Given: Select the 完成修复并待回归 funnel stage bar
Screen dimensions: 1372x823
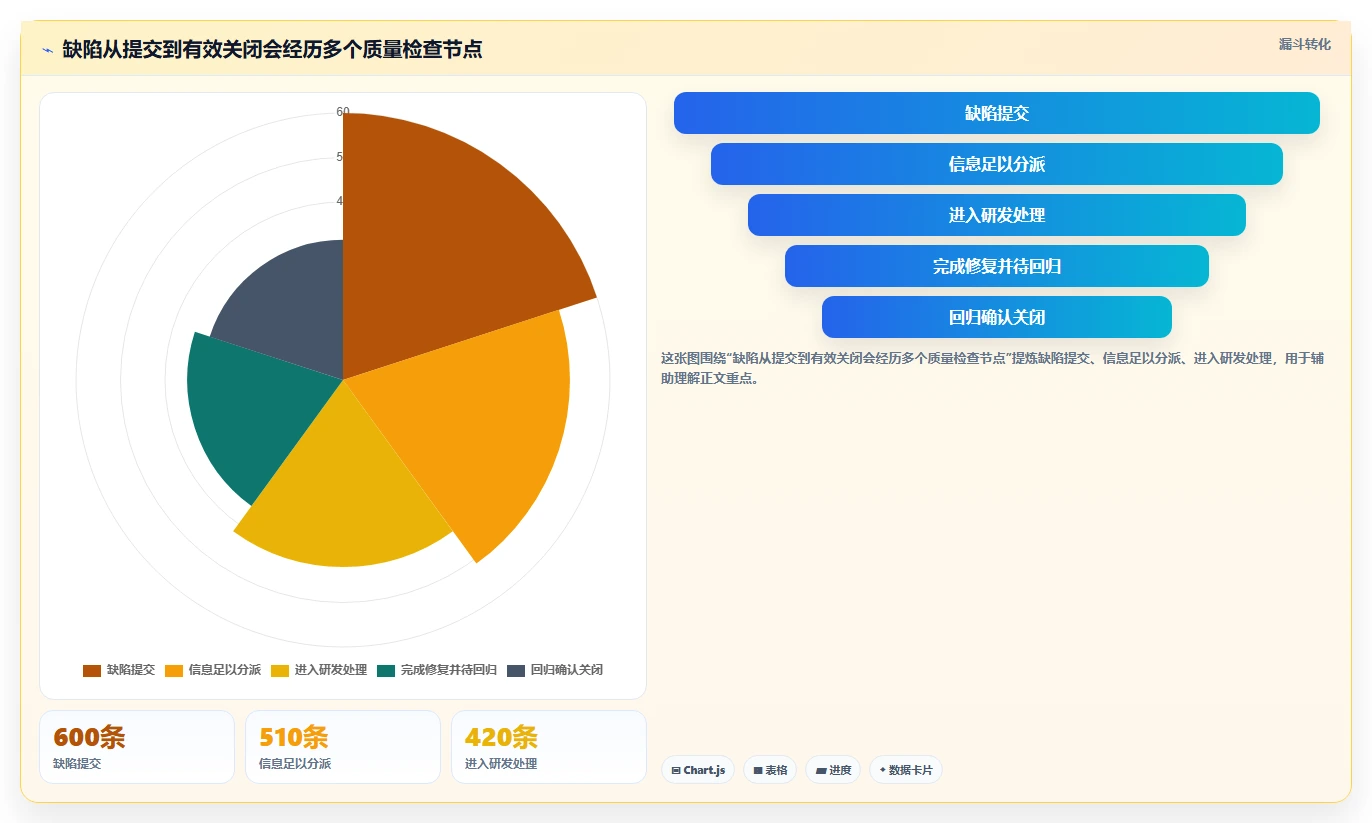Looking at the screenshot, I should click(997, 266).
